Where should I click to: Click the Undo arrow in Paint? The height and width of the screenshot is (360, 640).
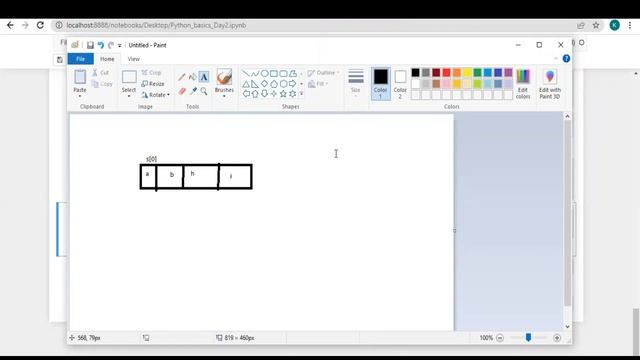click(100, 45)
